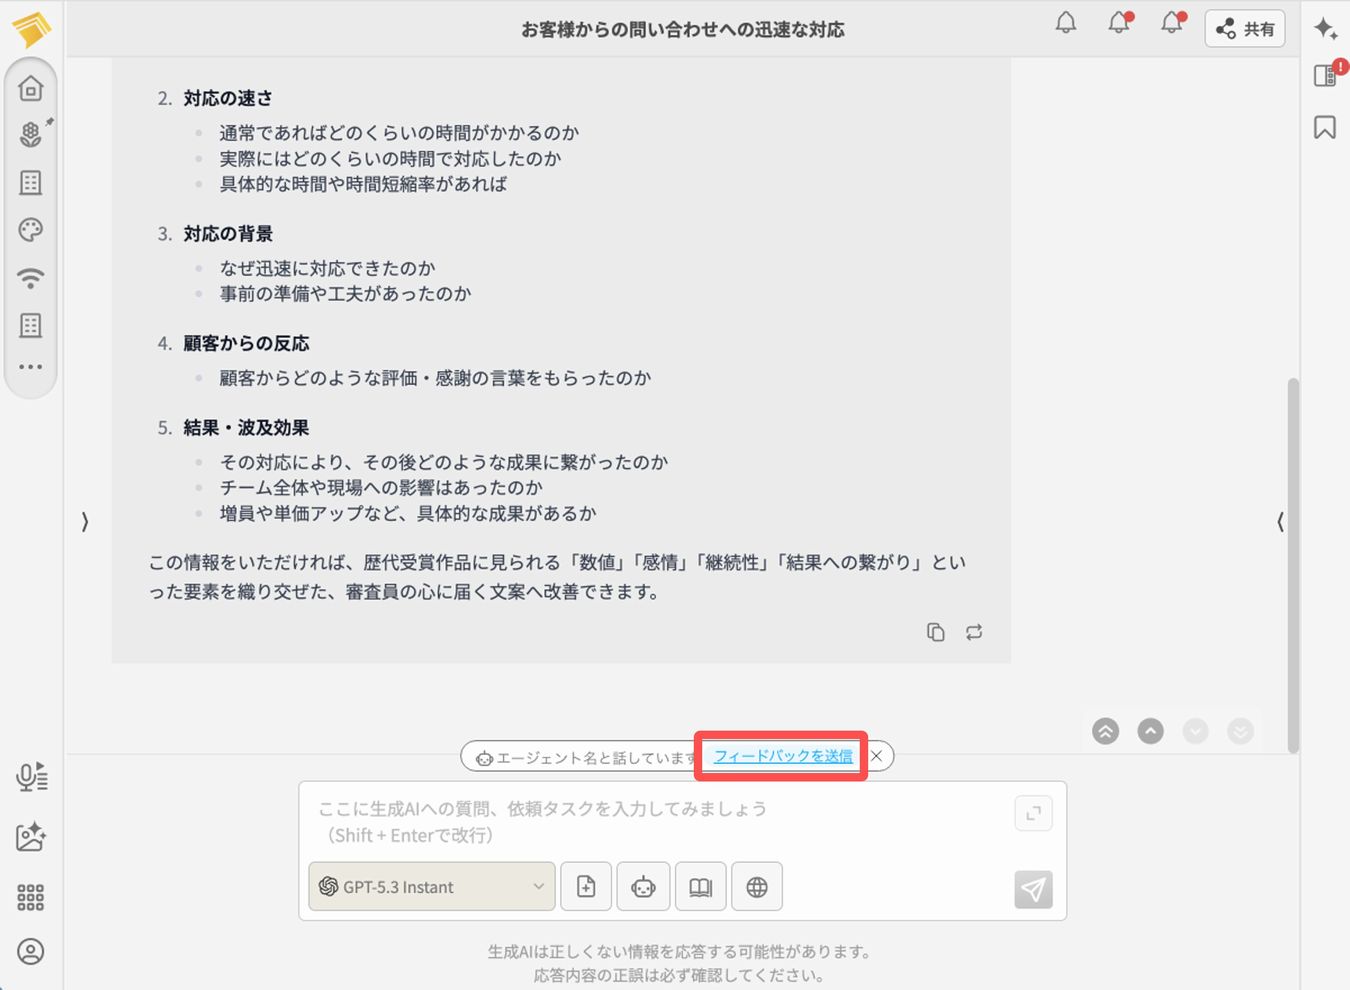Open the apps grid icon in sidebar

click(x=31, y=897)
